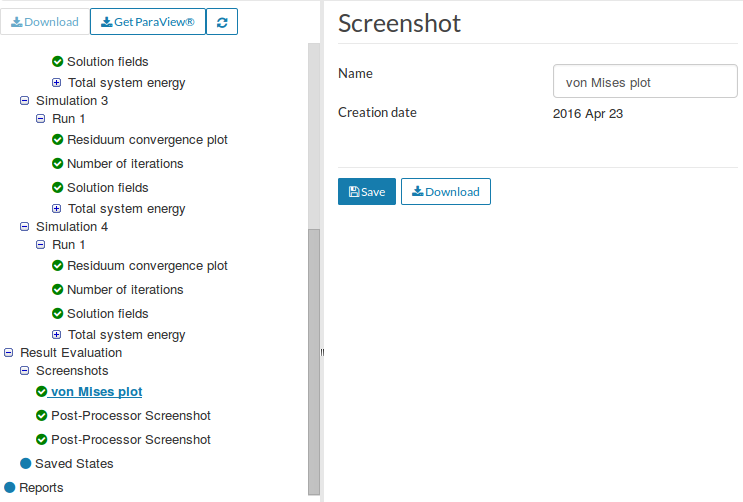Image resolution: width=743 pixels, height=502 pixels.
Task: Click the Get ParaView button
Action: (147, 21)
